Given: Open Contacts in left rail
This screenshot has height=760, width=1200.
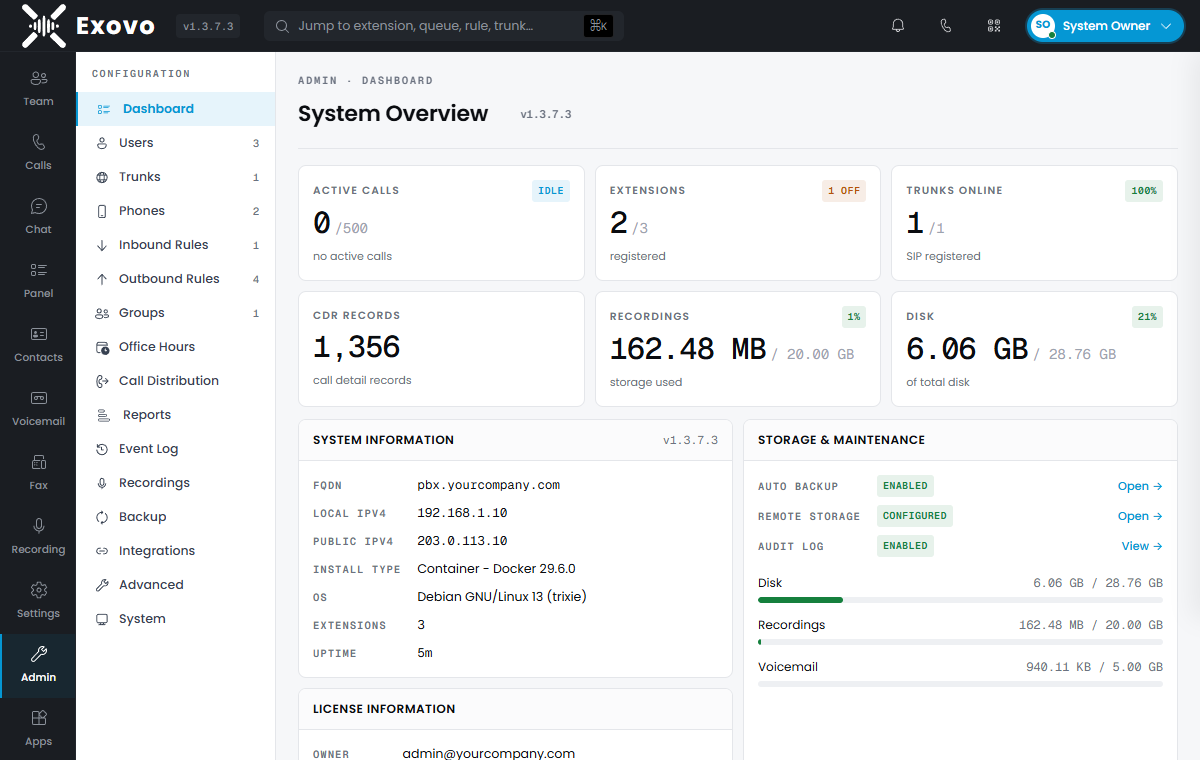Looking at the screenshot, I should coord(38,344).
